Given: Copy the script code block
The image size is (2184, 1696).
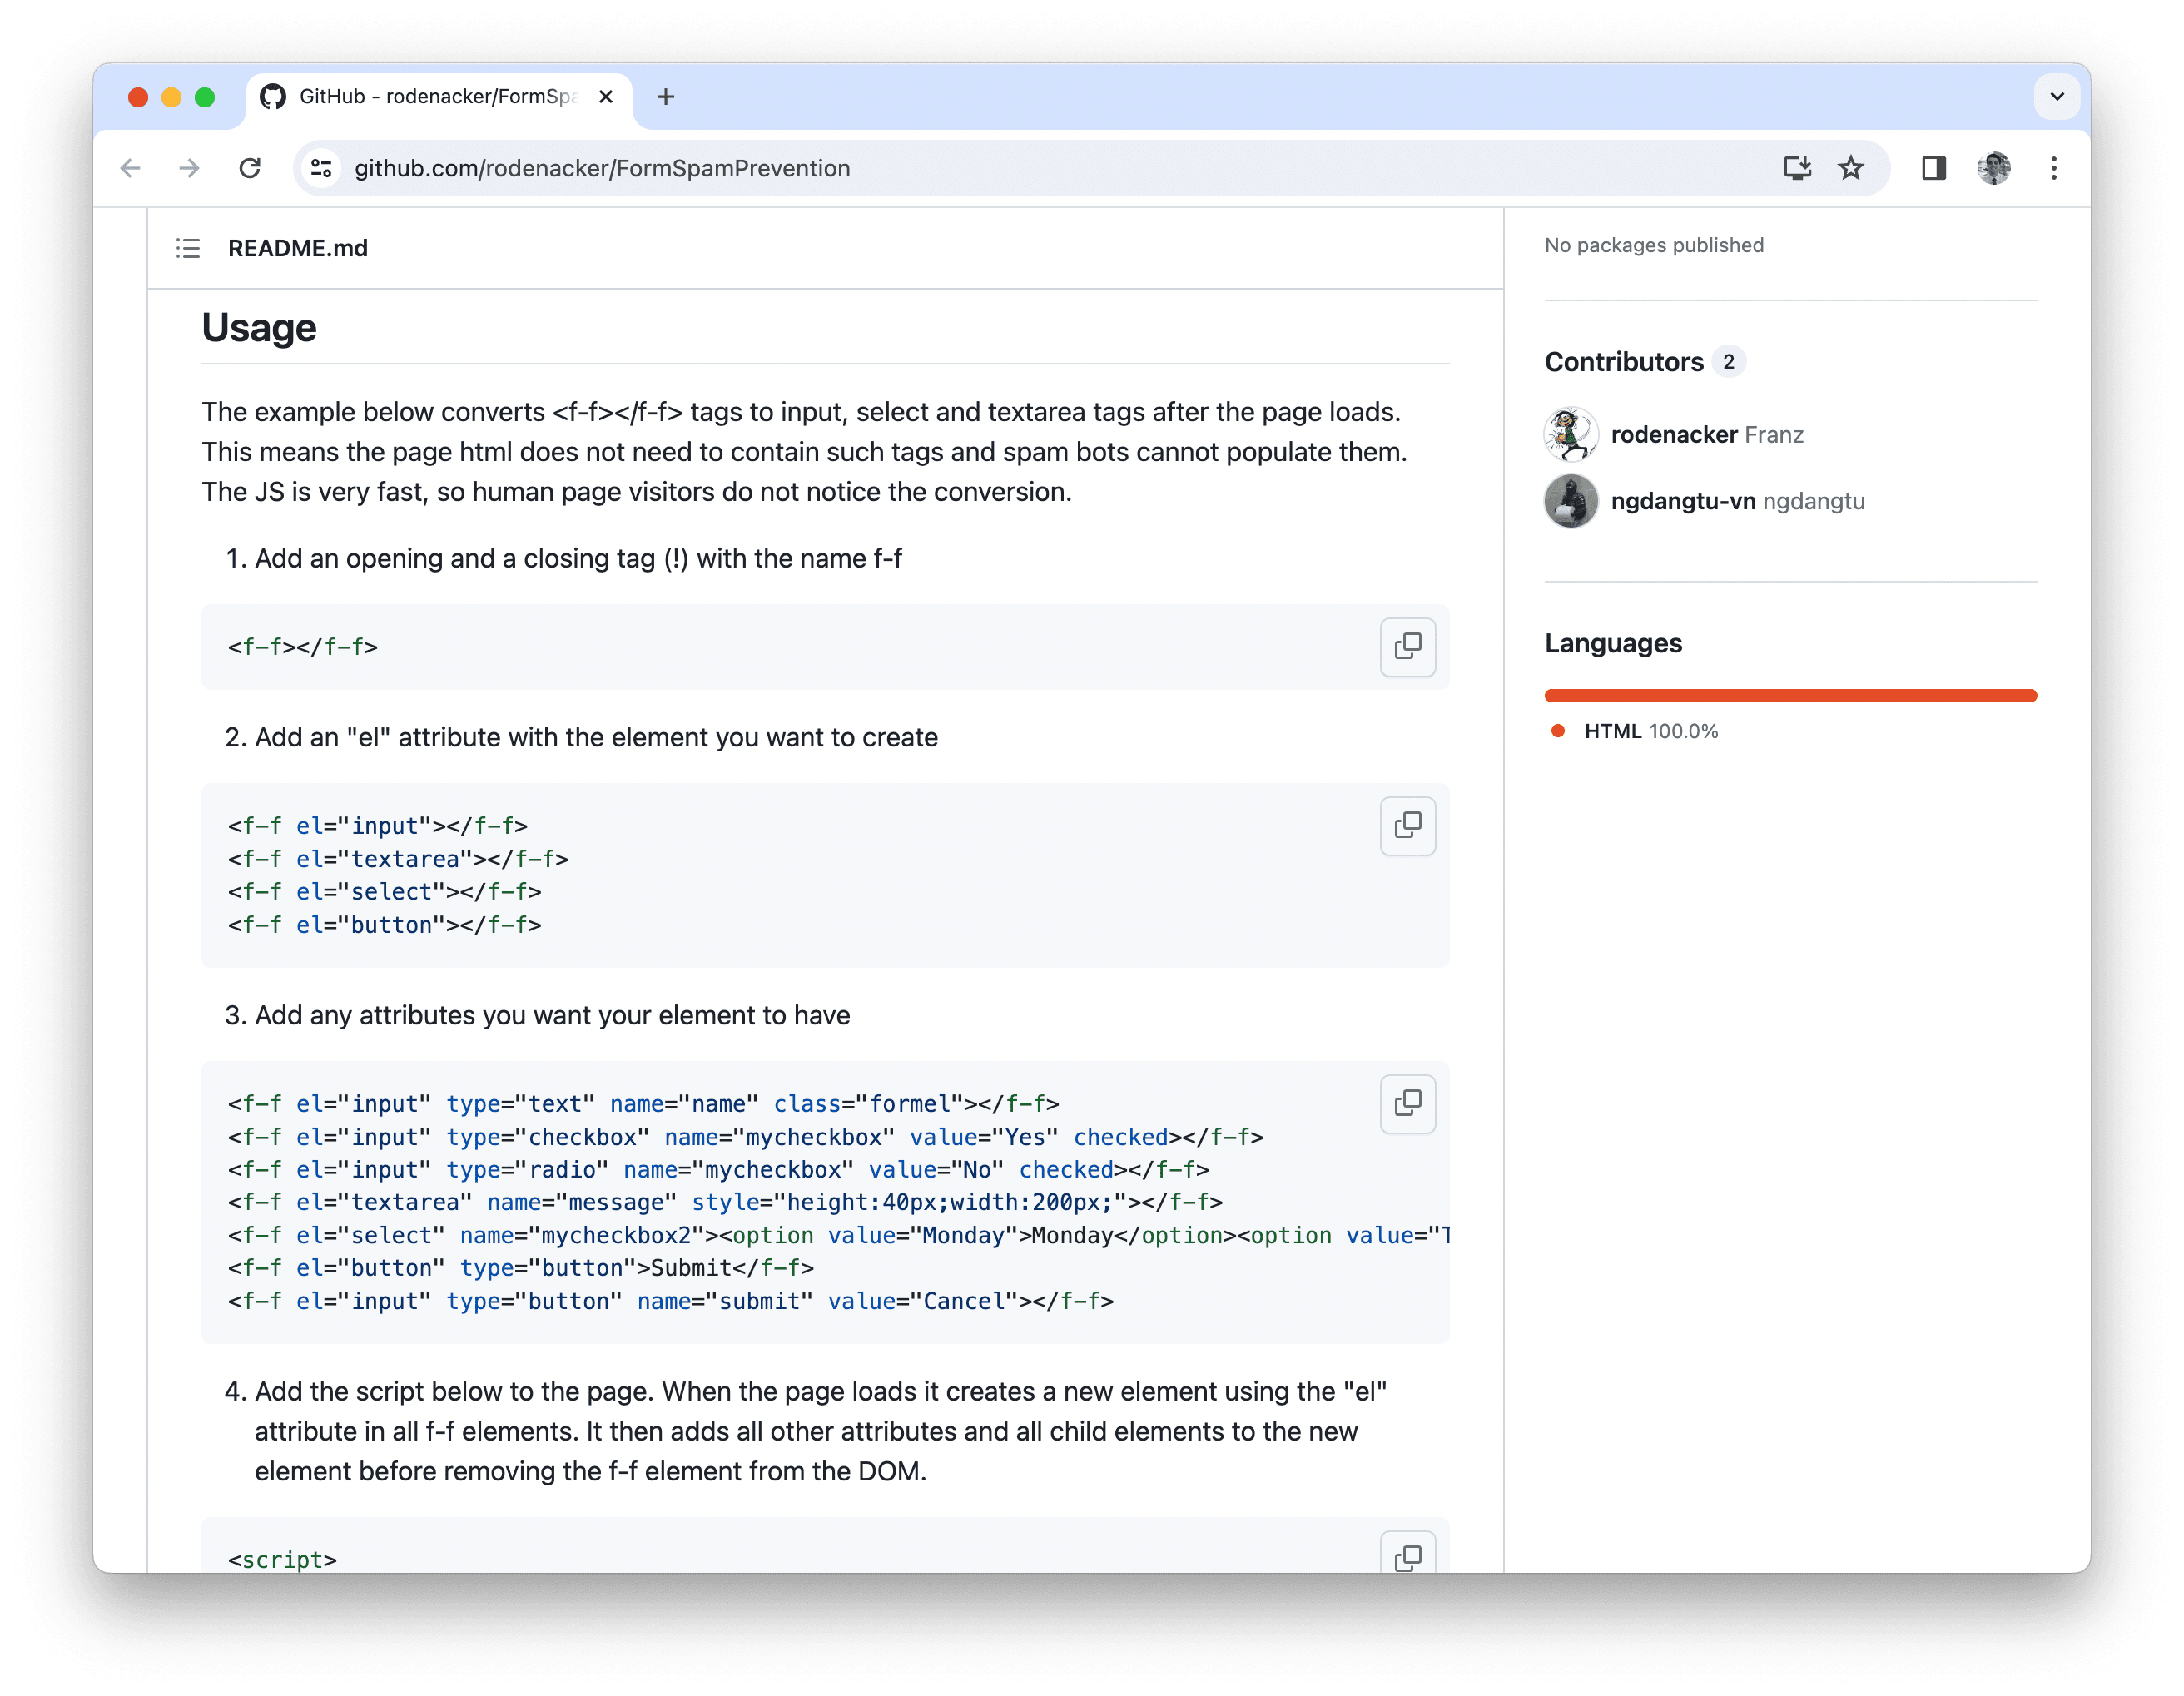Looking at the screenshot, I should [1407, 1555].
